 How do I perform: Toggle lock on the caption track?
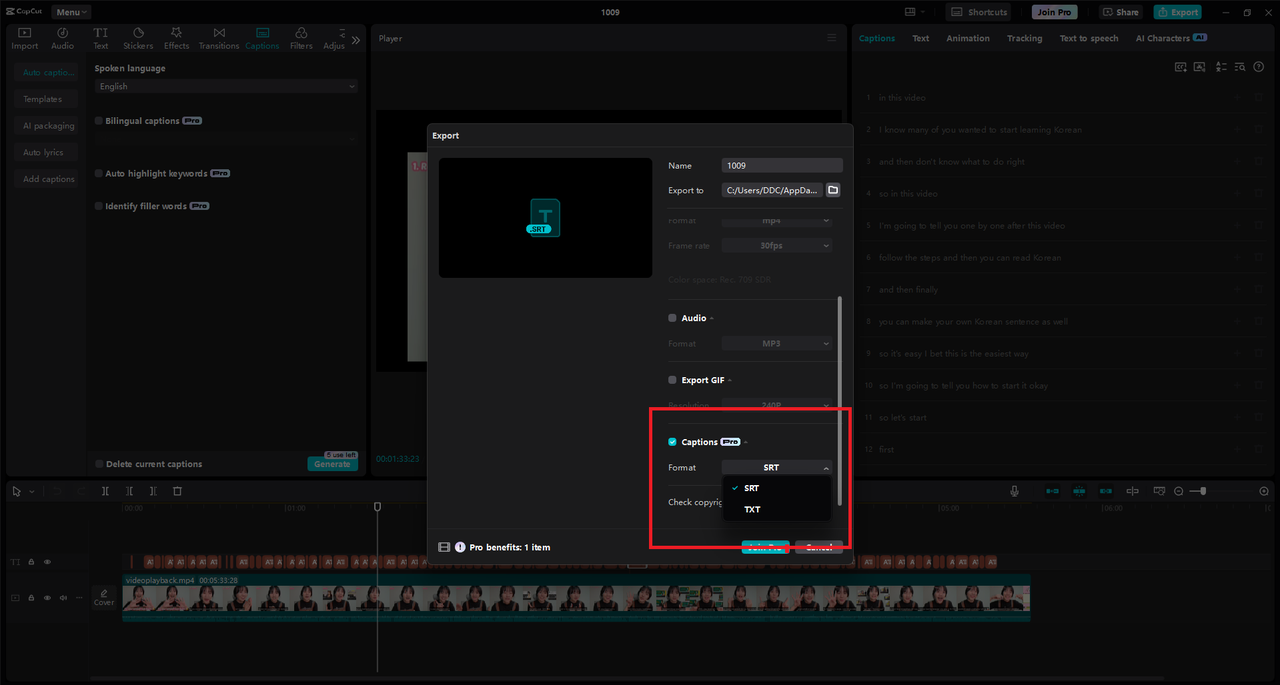pyautogui.click(x=31, y=562)
